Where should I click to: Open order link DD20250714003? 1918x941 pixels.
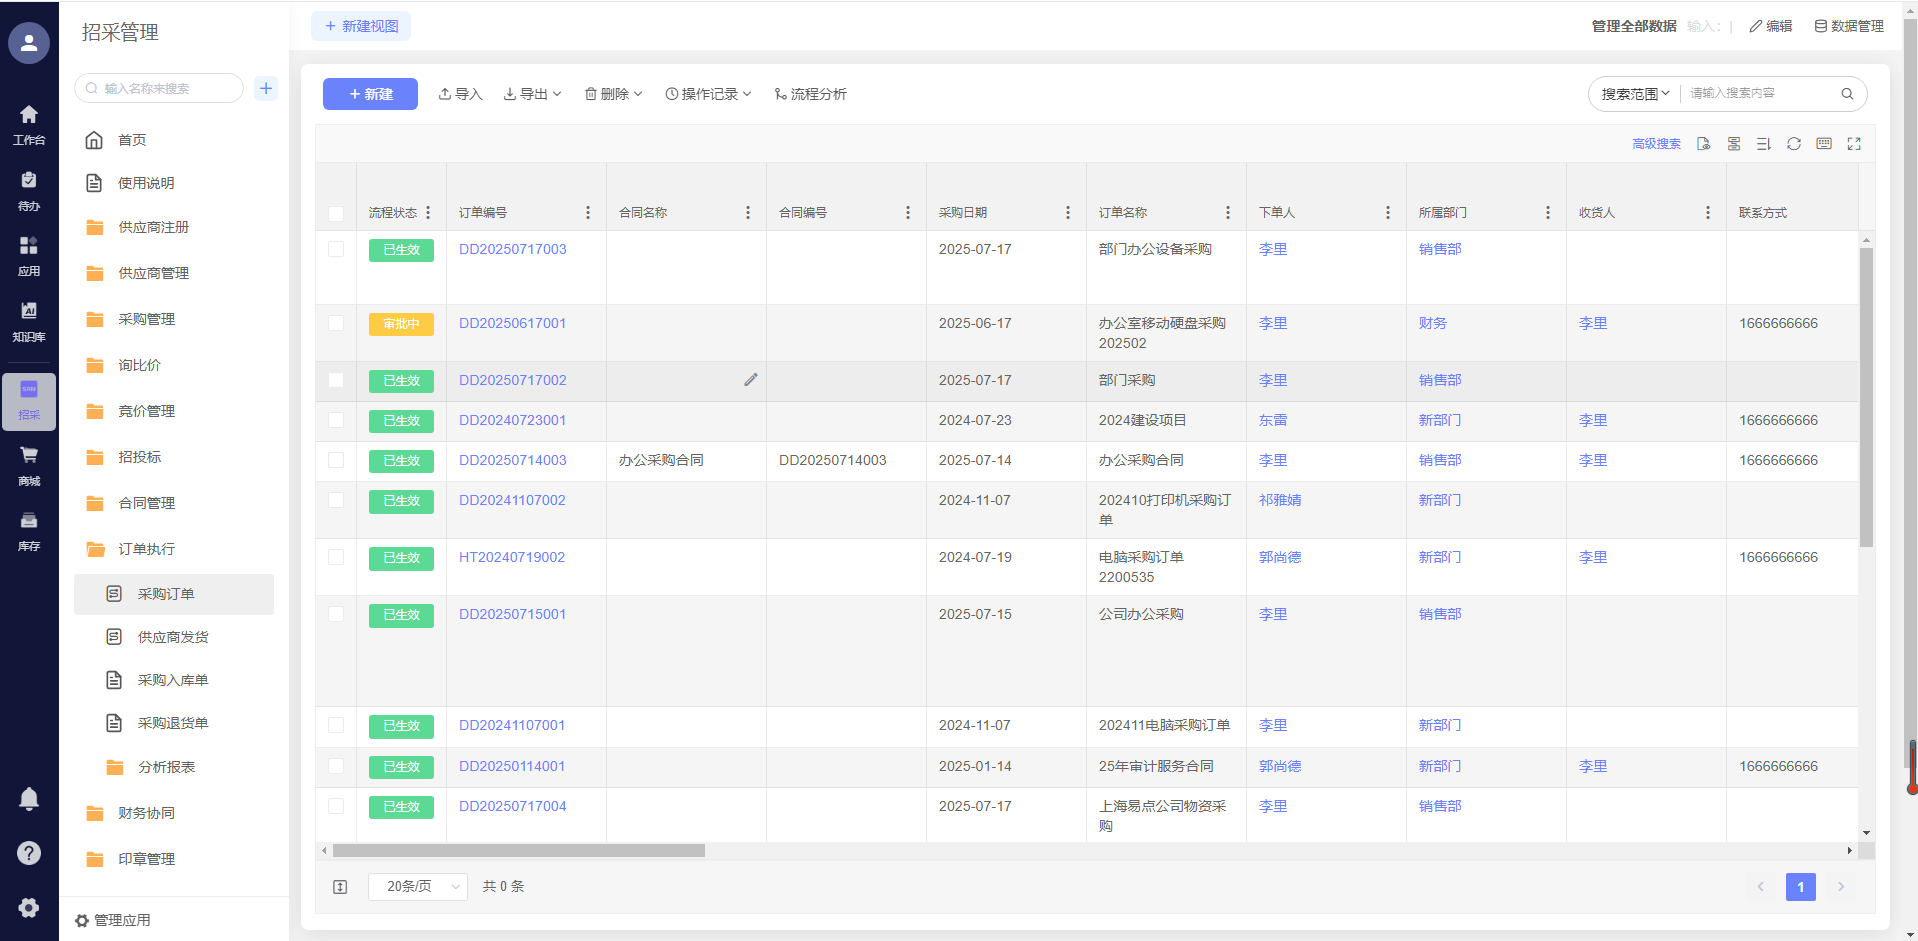pos(512,460)
